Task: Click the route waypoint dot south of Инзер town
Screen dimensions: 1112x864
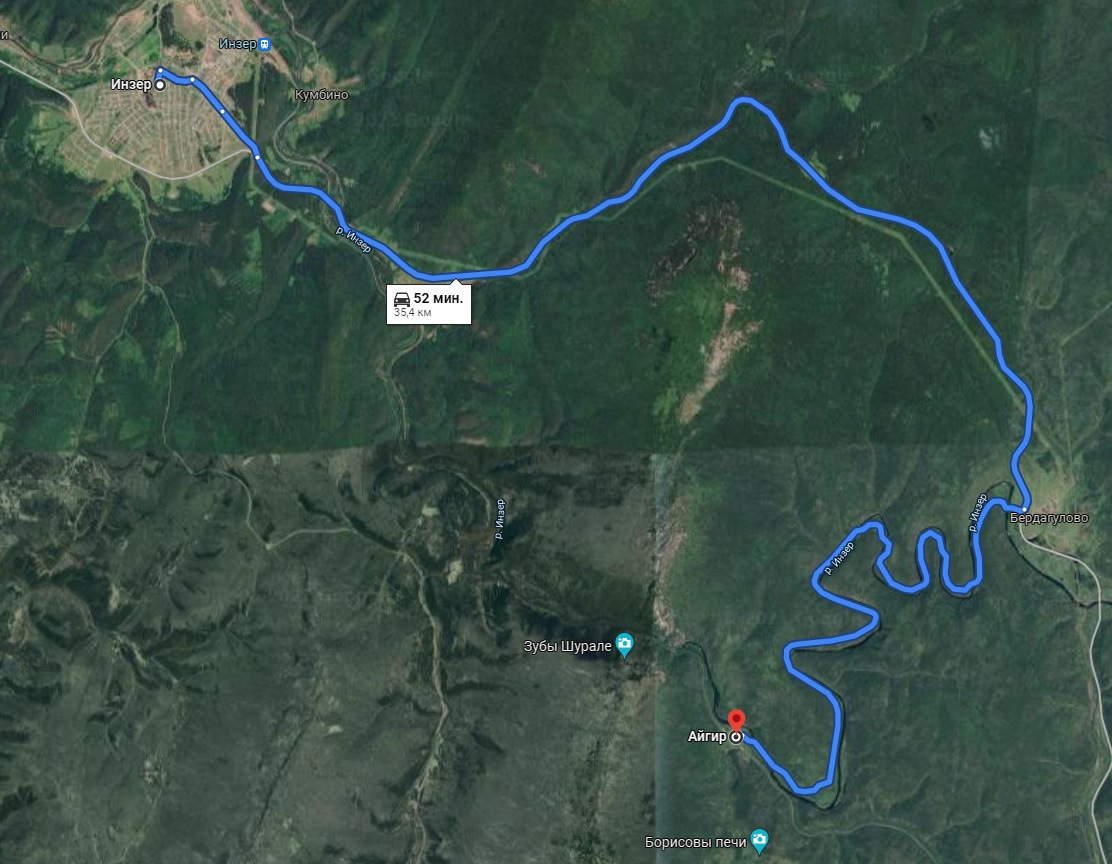Action: point(257,157)
